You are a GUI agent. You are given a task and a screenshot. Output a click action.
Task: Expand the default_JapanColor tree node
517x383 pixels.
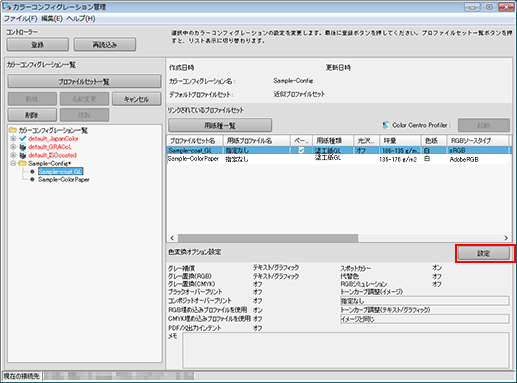(13, 138)
